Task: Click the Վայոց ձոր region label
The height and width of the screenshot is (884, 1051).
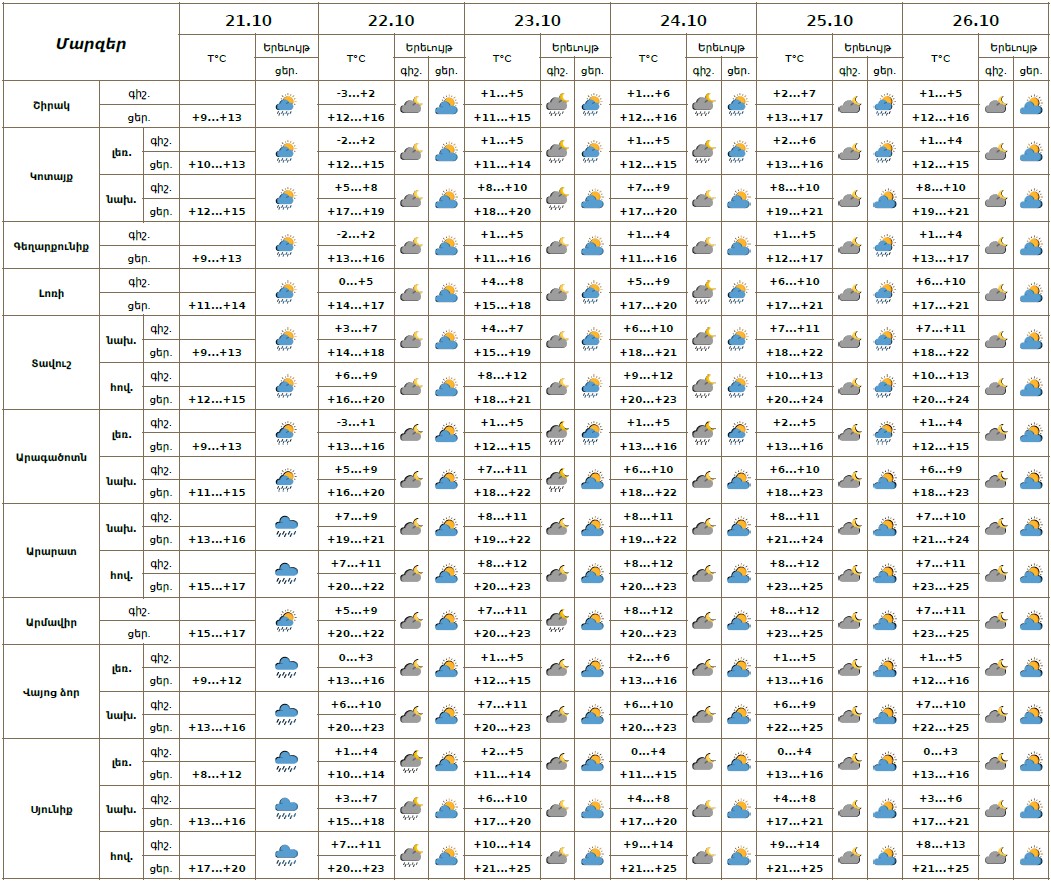Action: click(x=51, y=692)
